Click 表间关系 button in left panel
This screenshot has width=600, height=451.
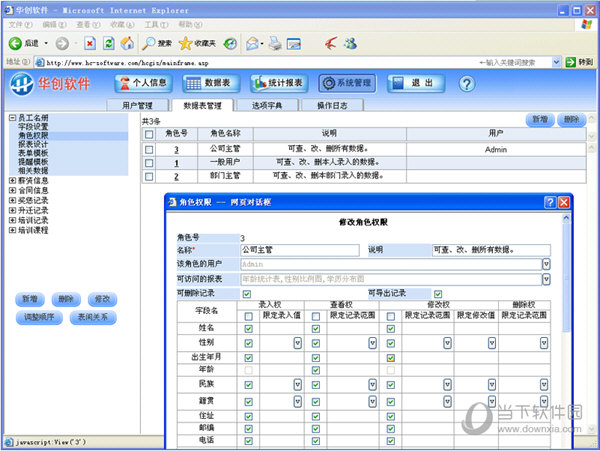click(93, 317)
